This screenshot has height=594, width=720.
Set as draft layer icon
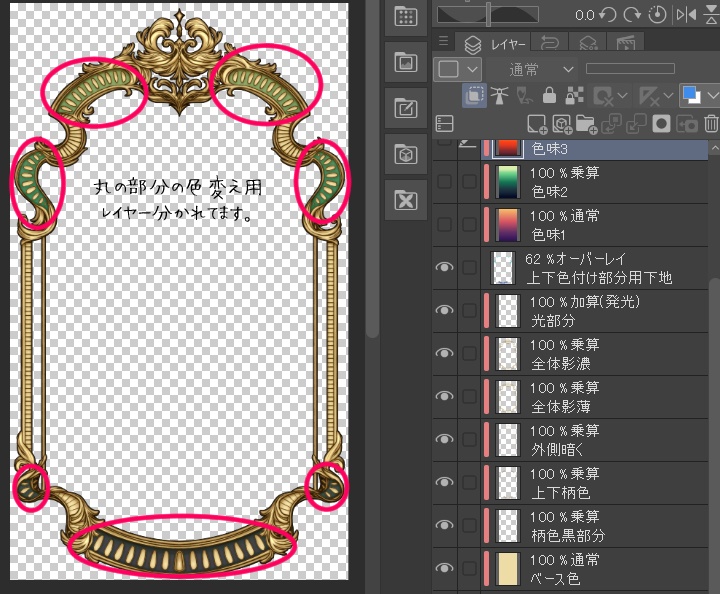(x=524, y=96)
